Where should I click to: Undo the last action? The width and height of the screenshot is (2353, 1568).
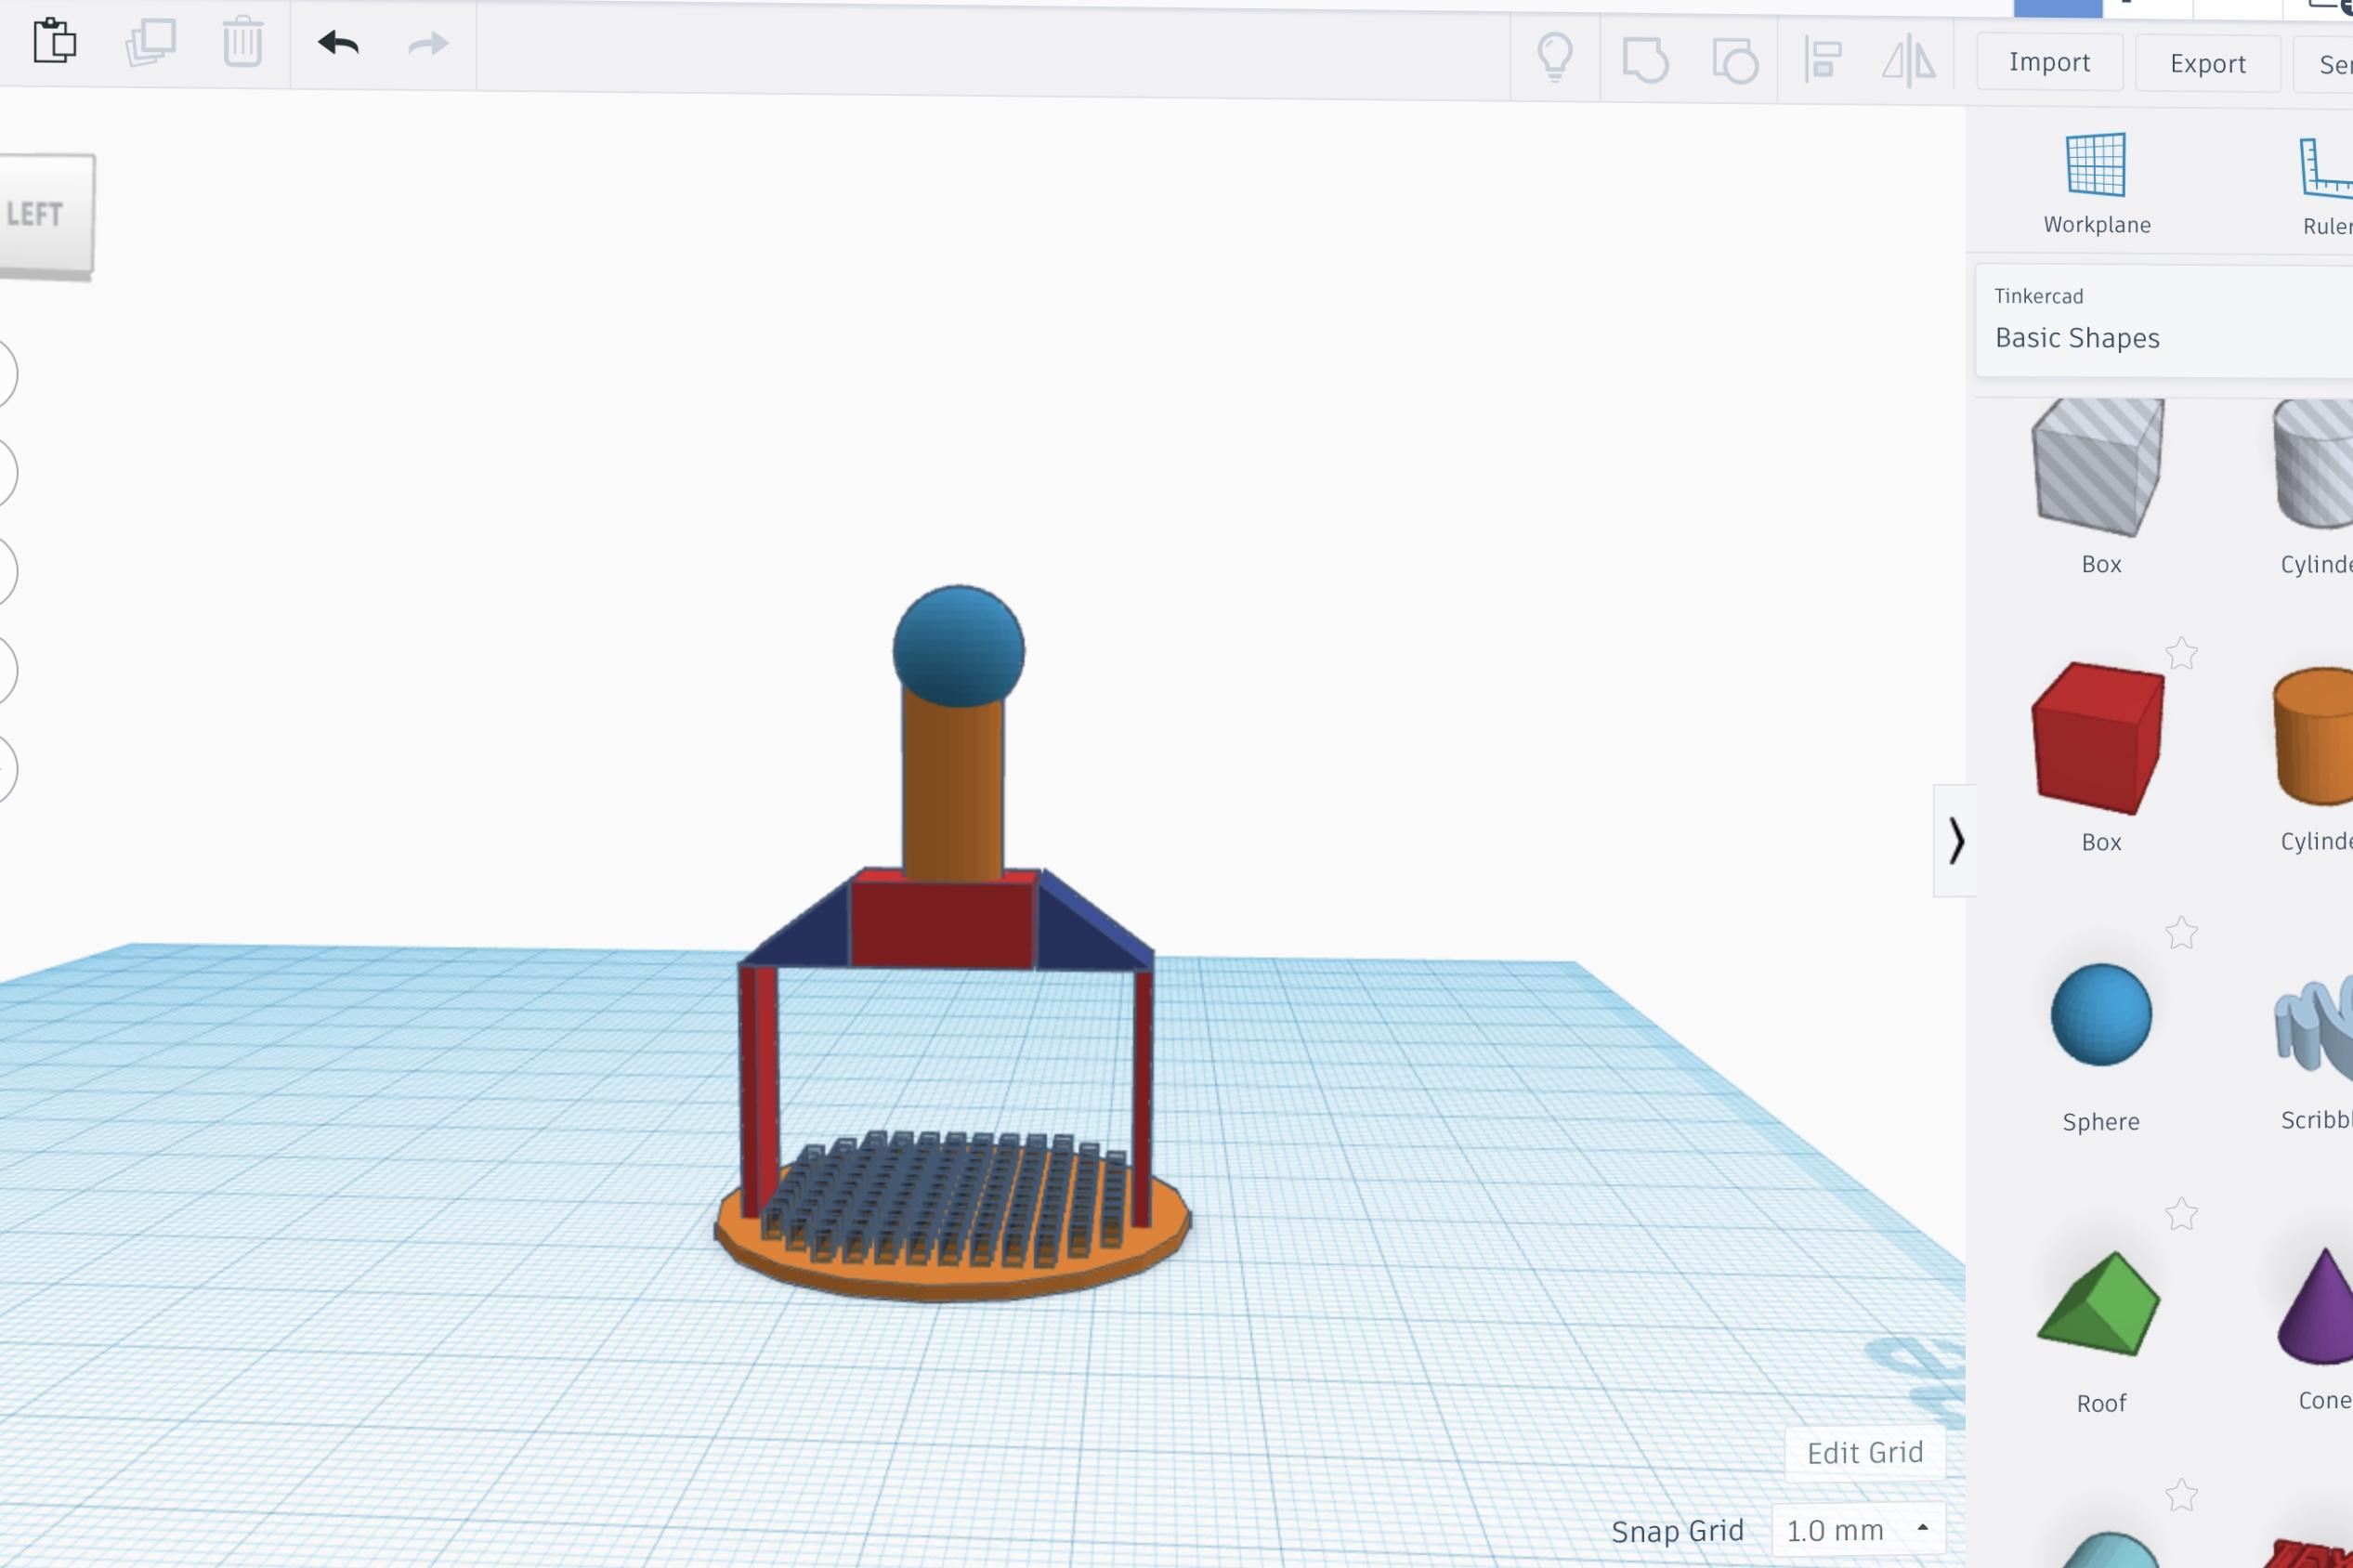pos(338,43)
